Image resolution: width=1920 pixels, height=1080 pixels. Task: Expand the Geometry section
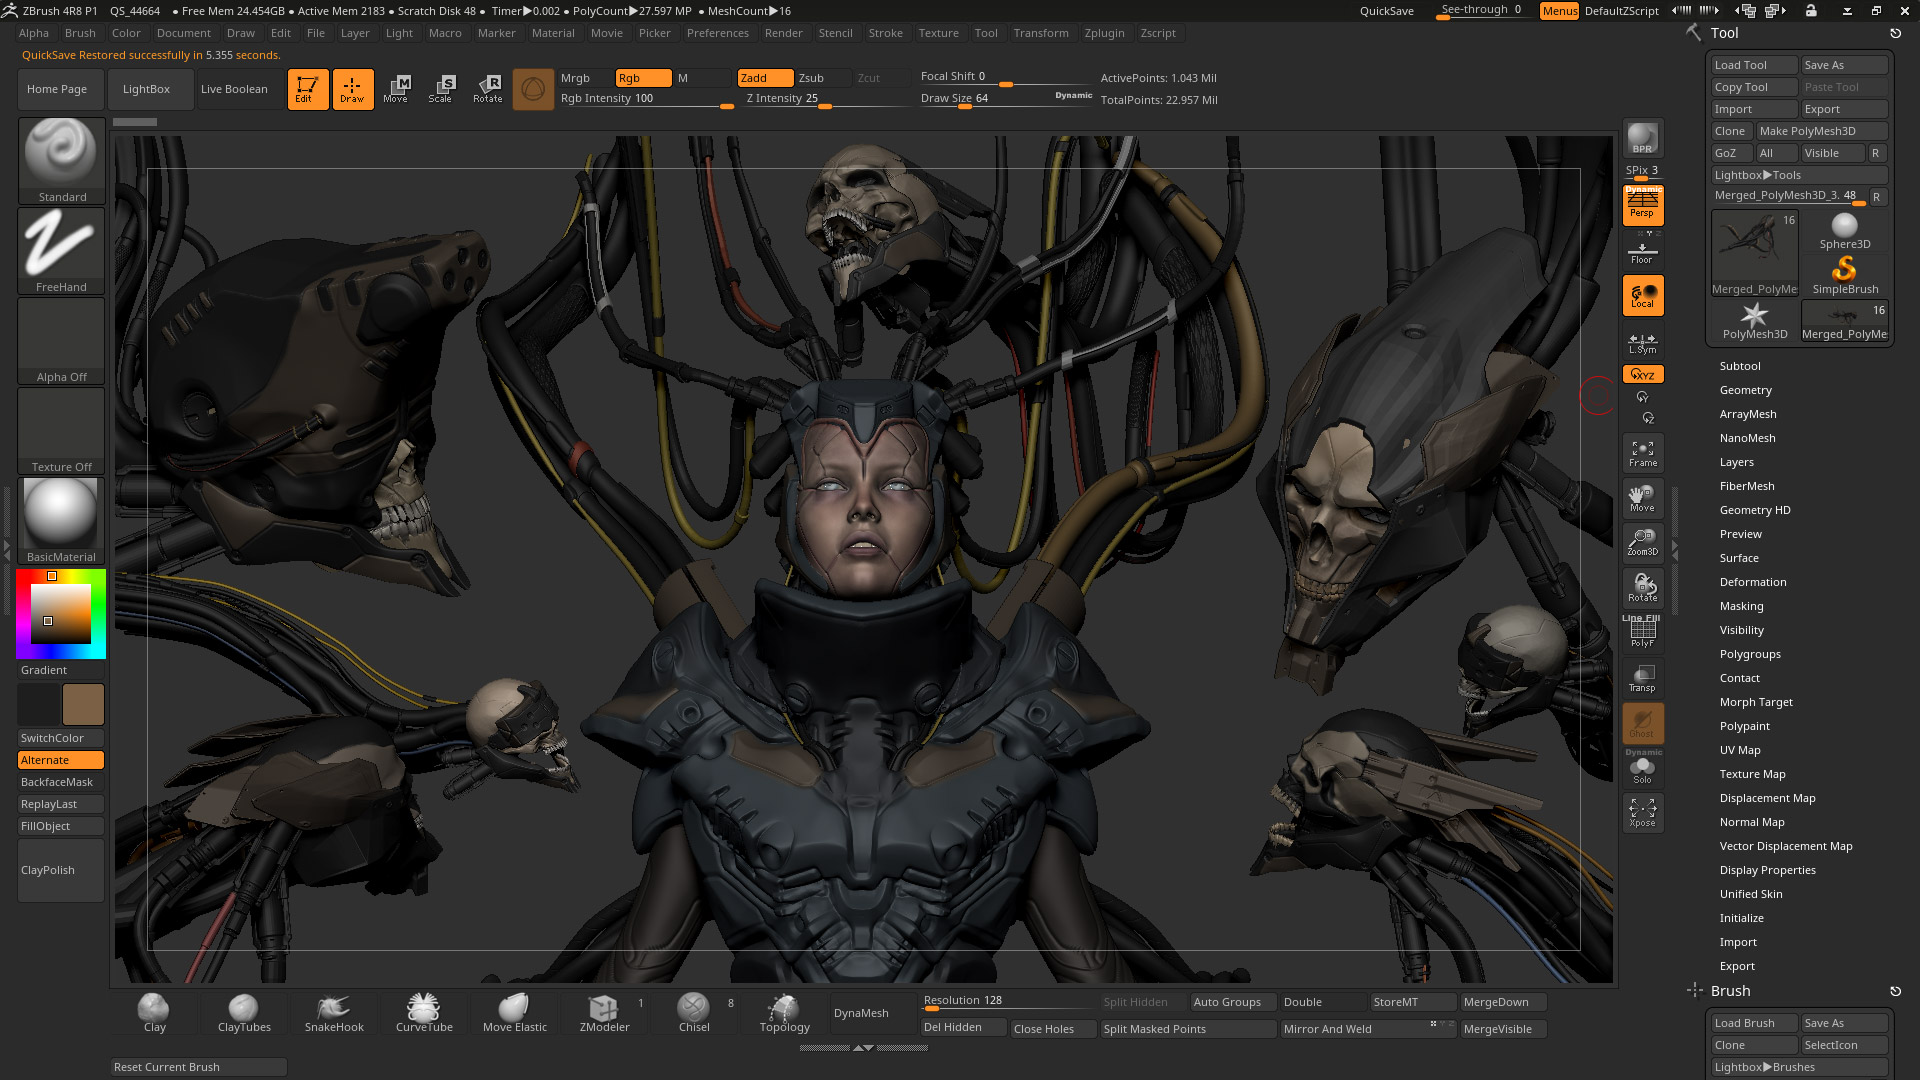coord(1745,390)
